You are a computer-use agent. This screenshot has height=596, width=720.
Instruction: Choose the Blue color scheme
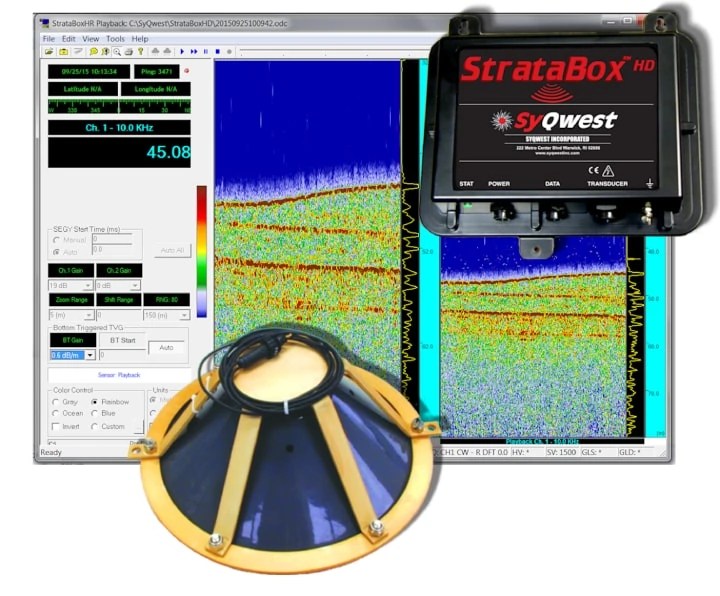95,413
